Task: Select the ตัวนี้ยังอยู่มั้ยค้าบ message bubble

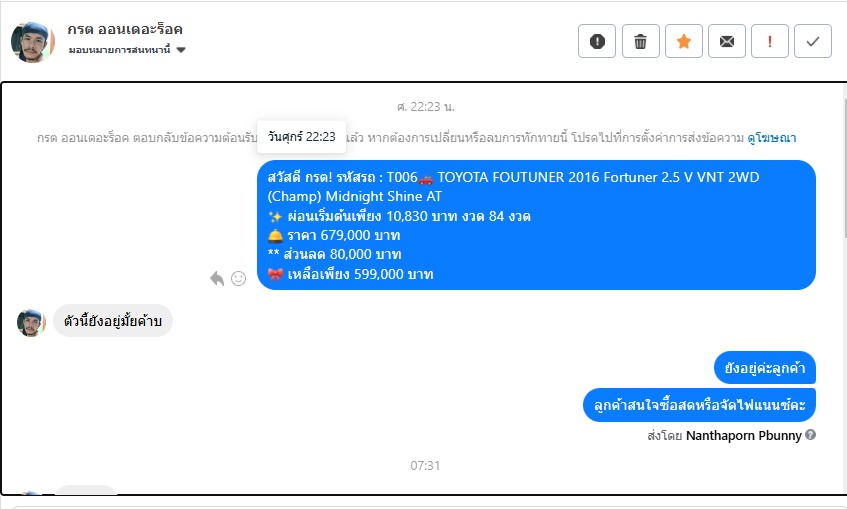Action: [x=112, y=321]
